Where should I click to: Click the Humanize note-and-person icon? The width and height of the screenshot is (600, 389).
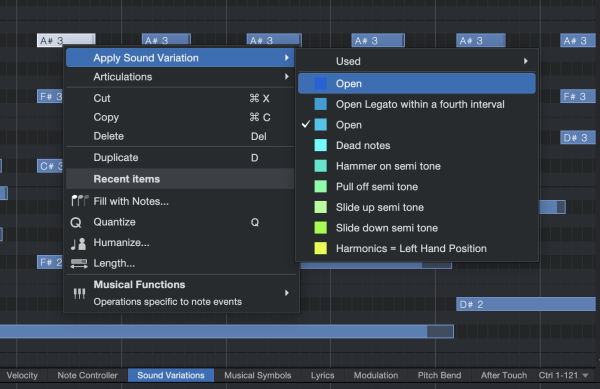(78, 243)
